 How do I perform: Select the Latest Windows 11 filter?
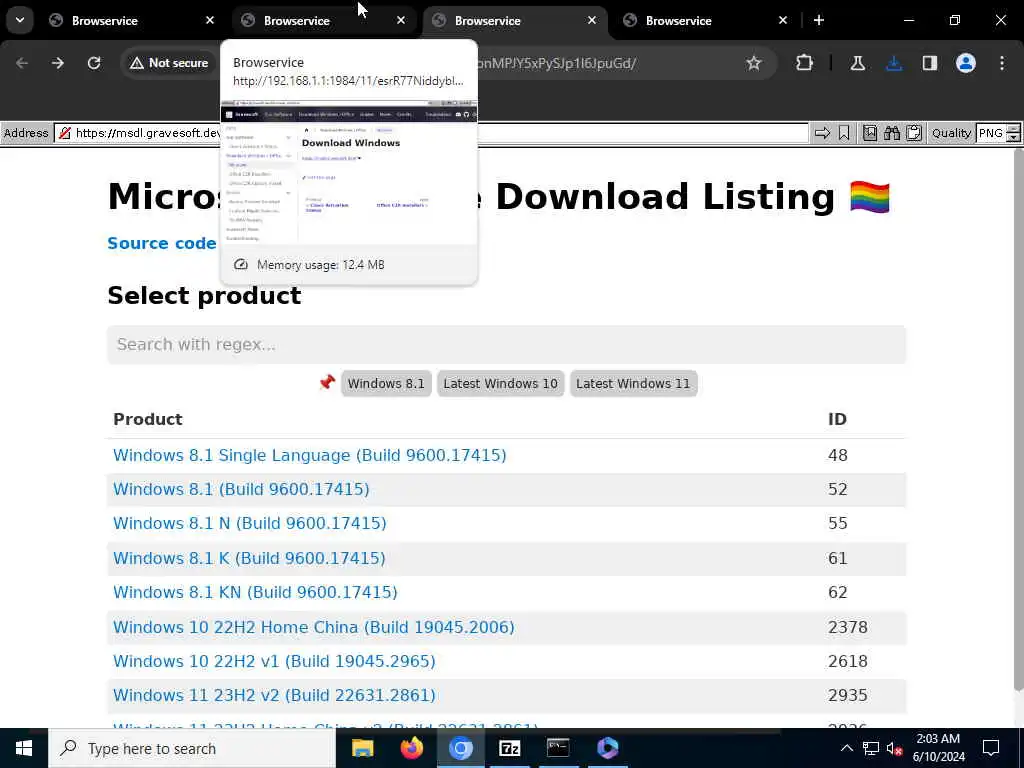633,383
